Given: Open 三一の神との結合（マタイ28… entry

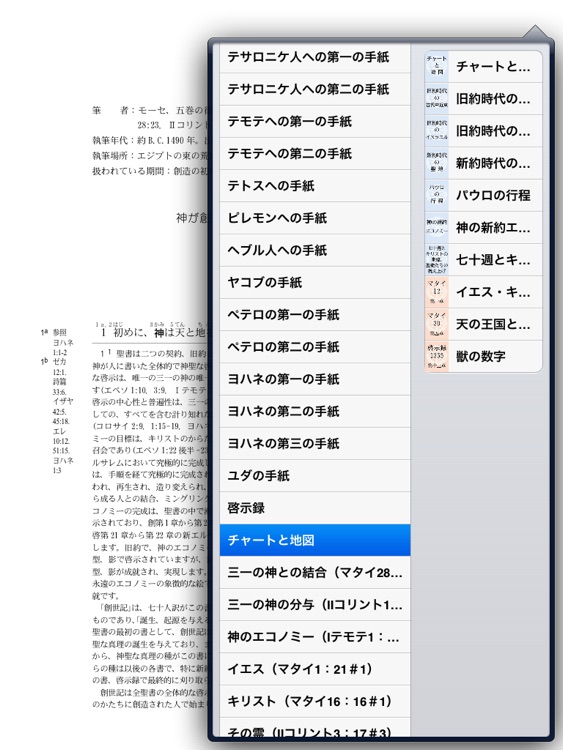Looking at the screenshot, I should pyautogui.click(x=315, y=573).
